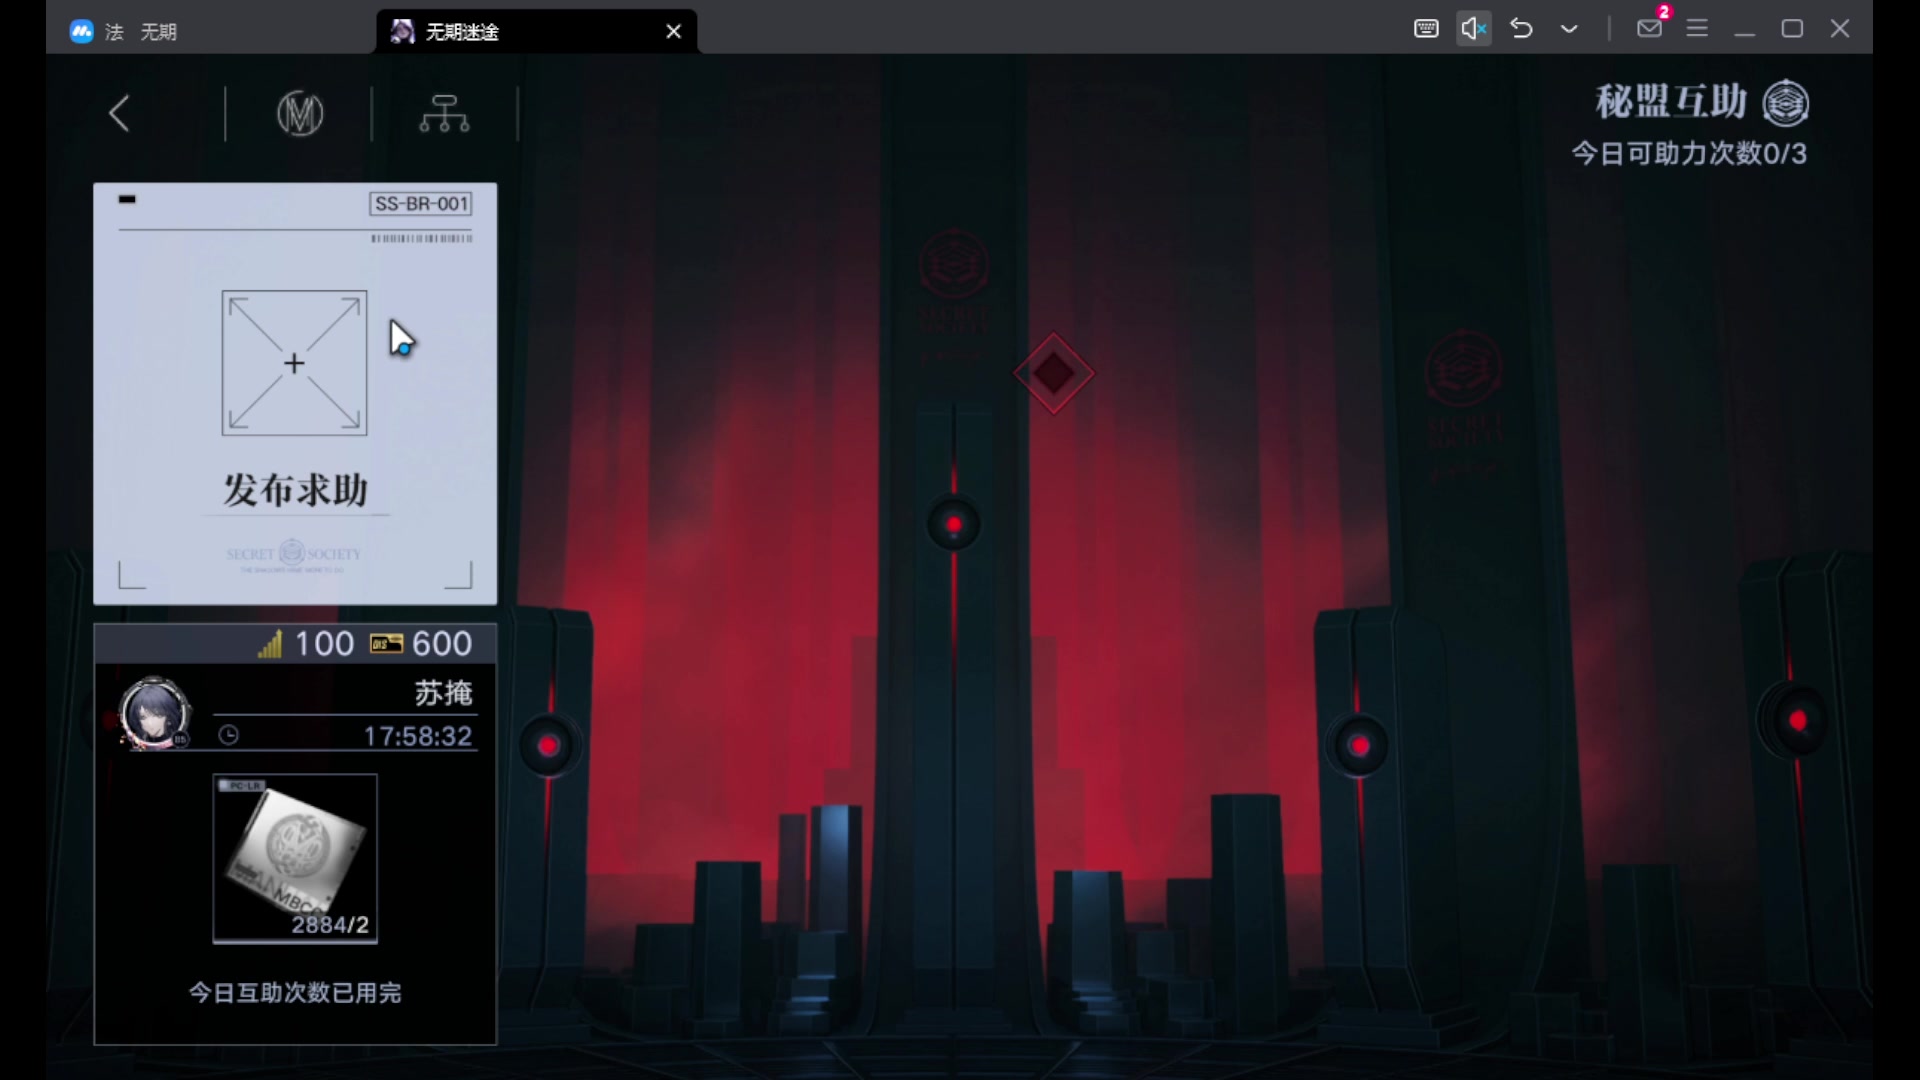Click the 发布求助 publish request card

click(x=295, y=393)
